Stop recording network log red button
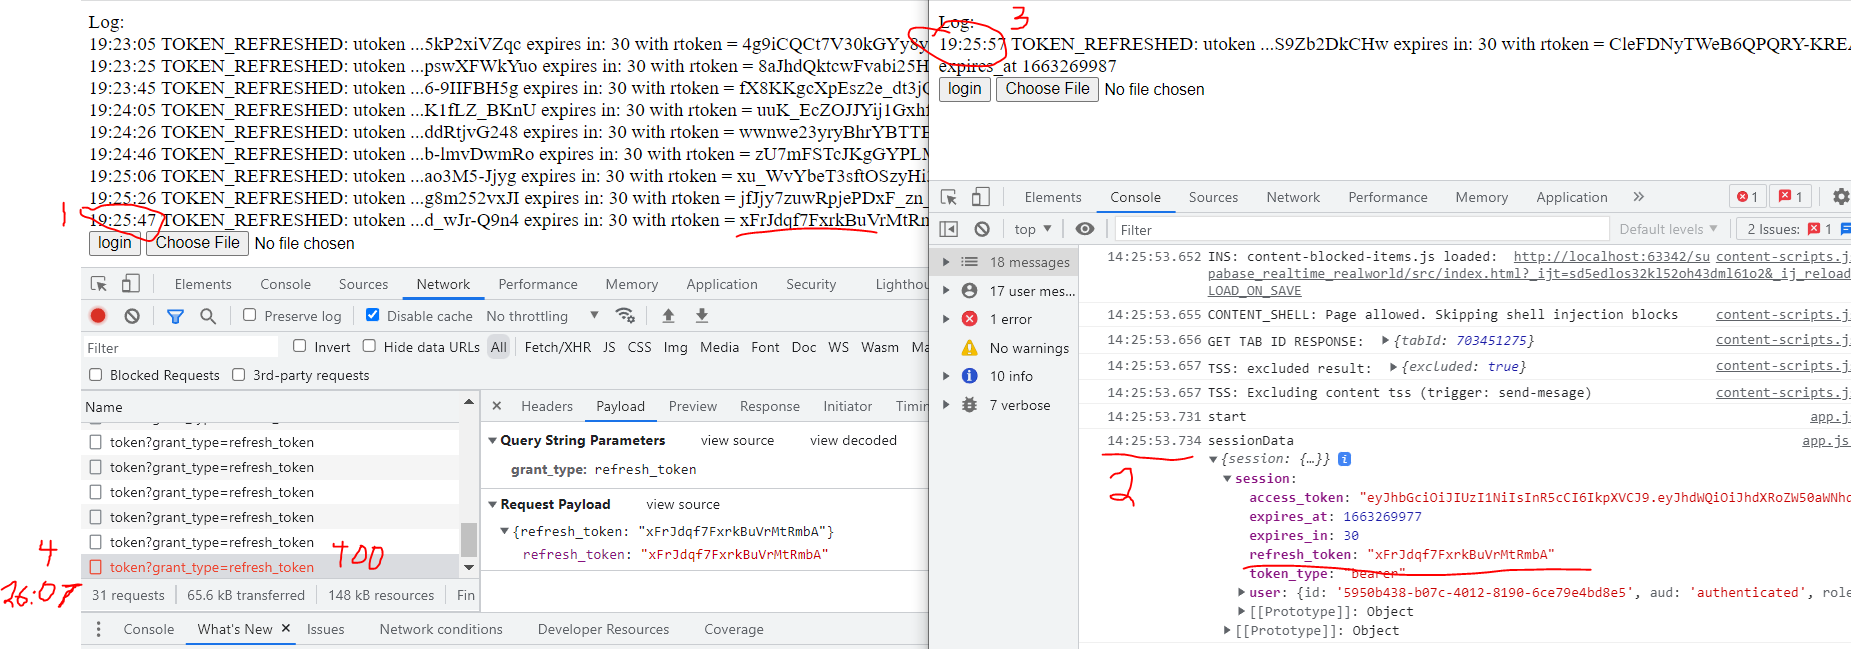Image resolution: width=1851 pixels, height=649 pixels. coord(98,316)
